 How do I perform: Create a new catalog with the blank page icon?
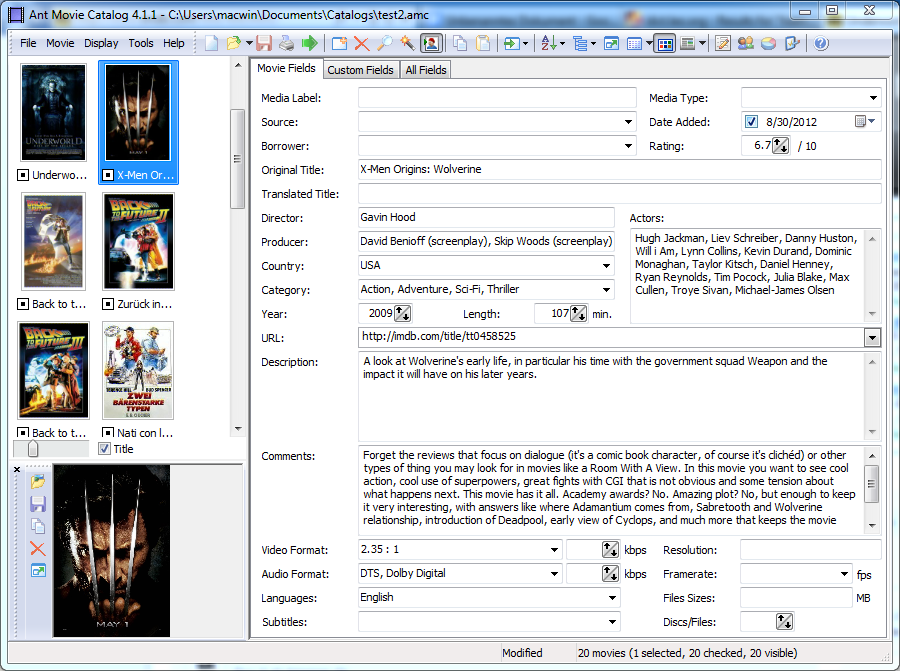pos(211,44)
